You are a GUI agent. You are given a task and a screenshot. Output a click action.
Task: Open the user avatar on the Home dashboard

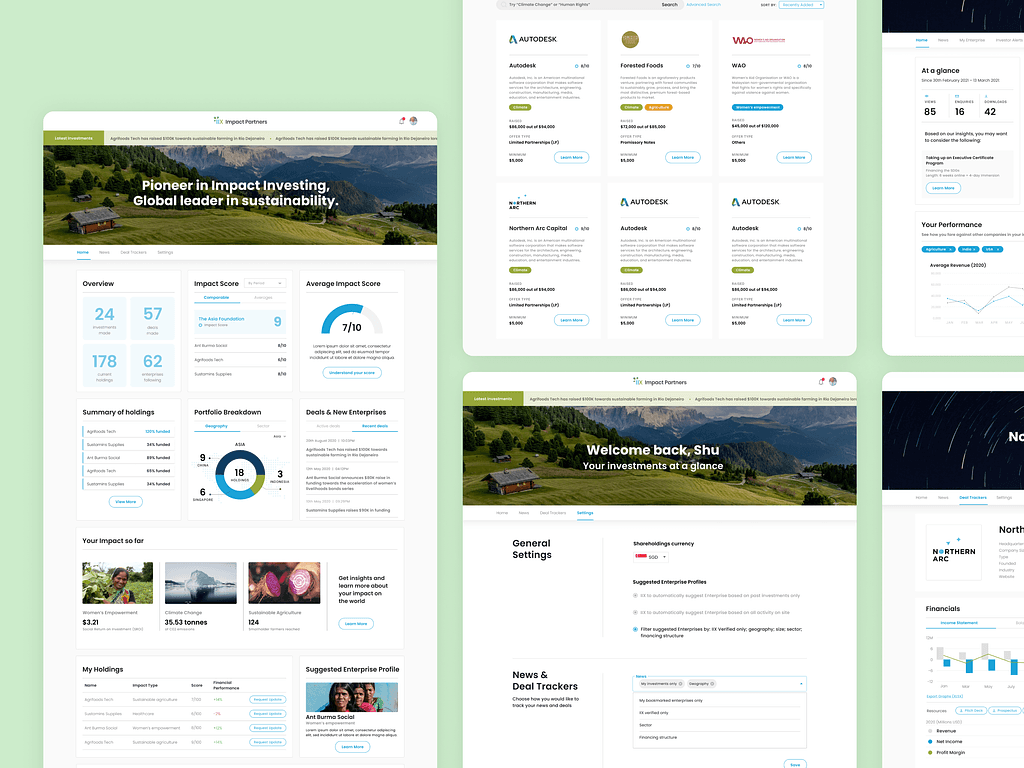click(413, 121)
